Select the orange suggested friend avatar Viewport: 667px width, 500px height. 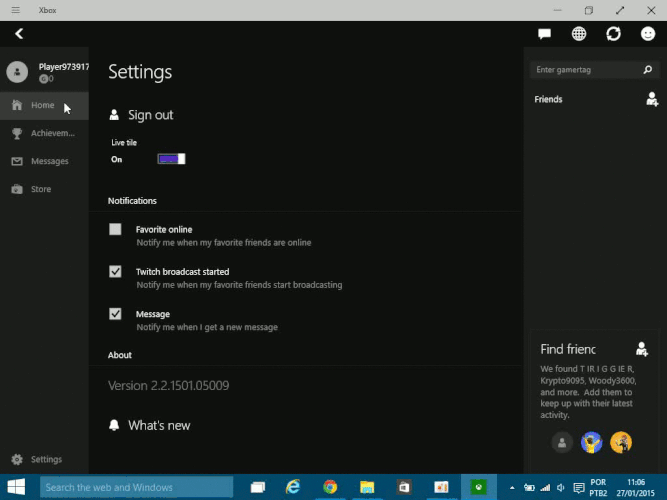[x=621, y=443]
